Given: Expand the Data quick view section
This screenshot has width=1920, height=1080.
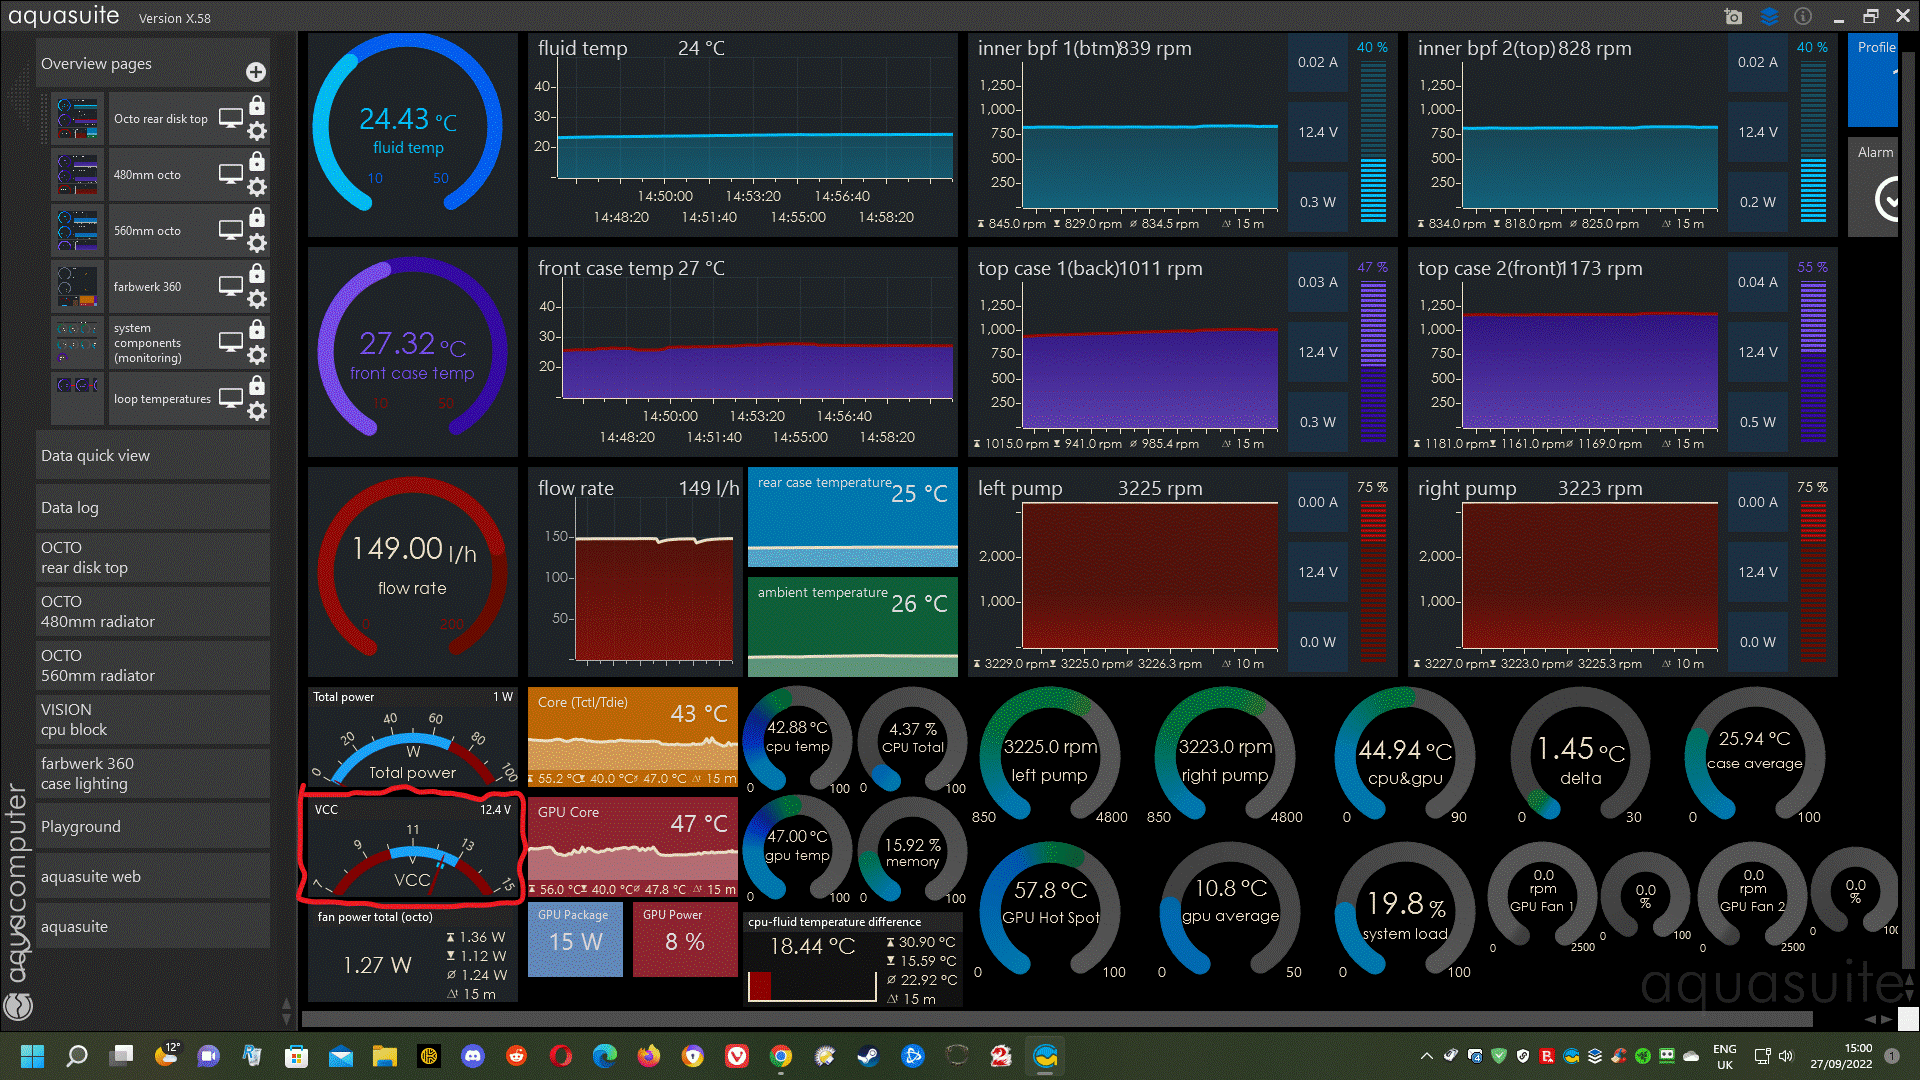Looking at the screenshot, I should (153, 456).
